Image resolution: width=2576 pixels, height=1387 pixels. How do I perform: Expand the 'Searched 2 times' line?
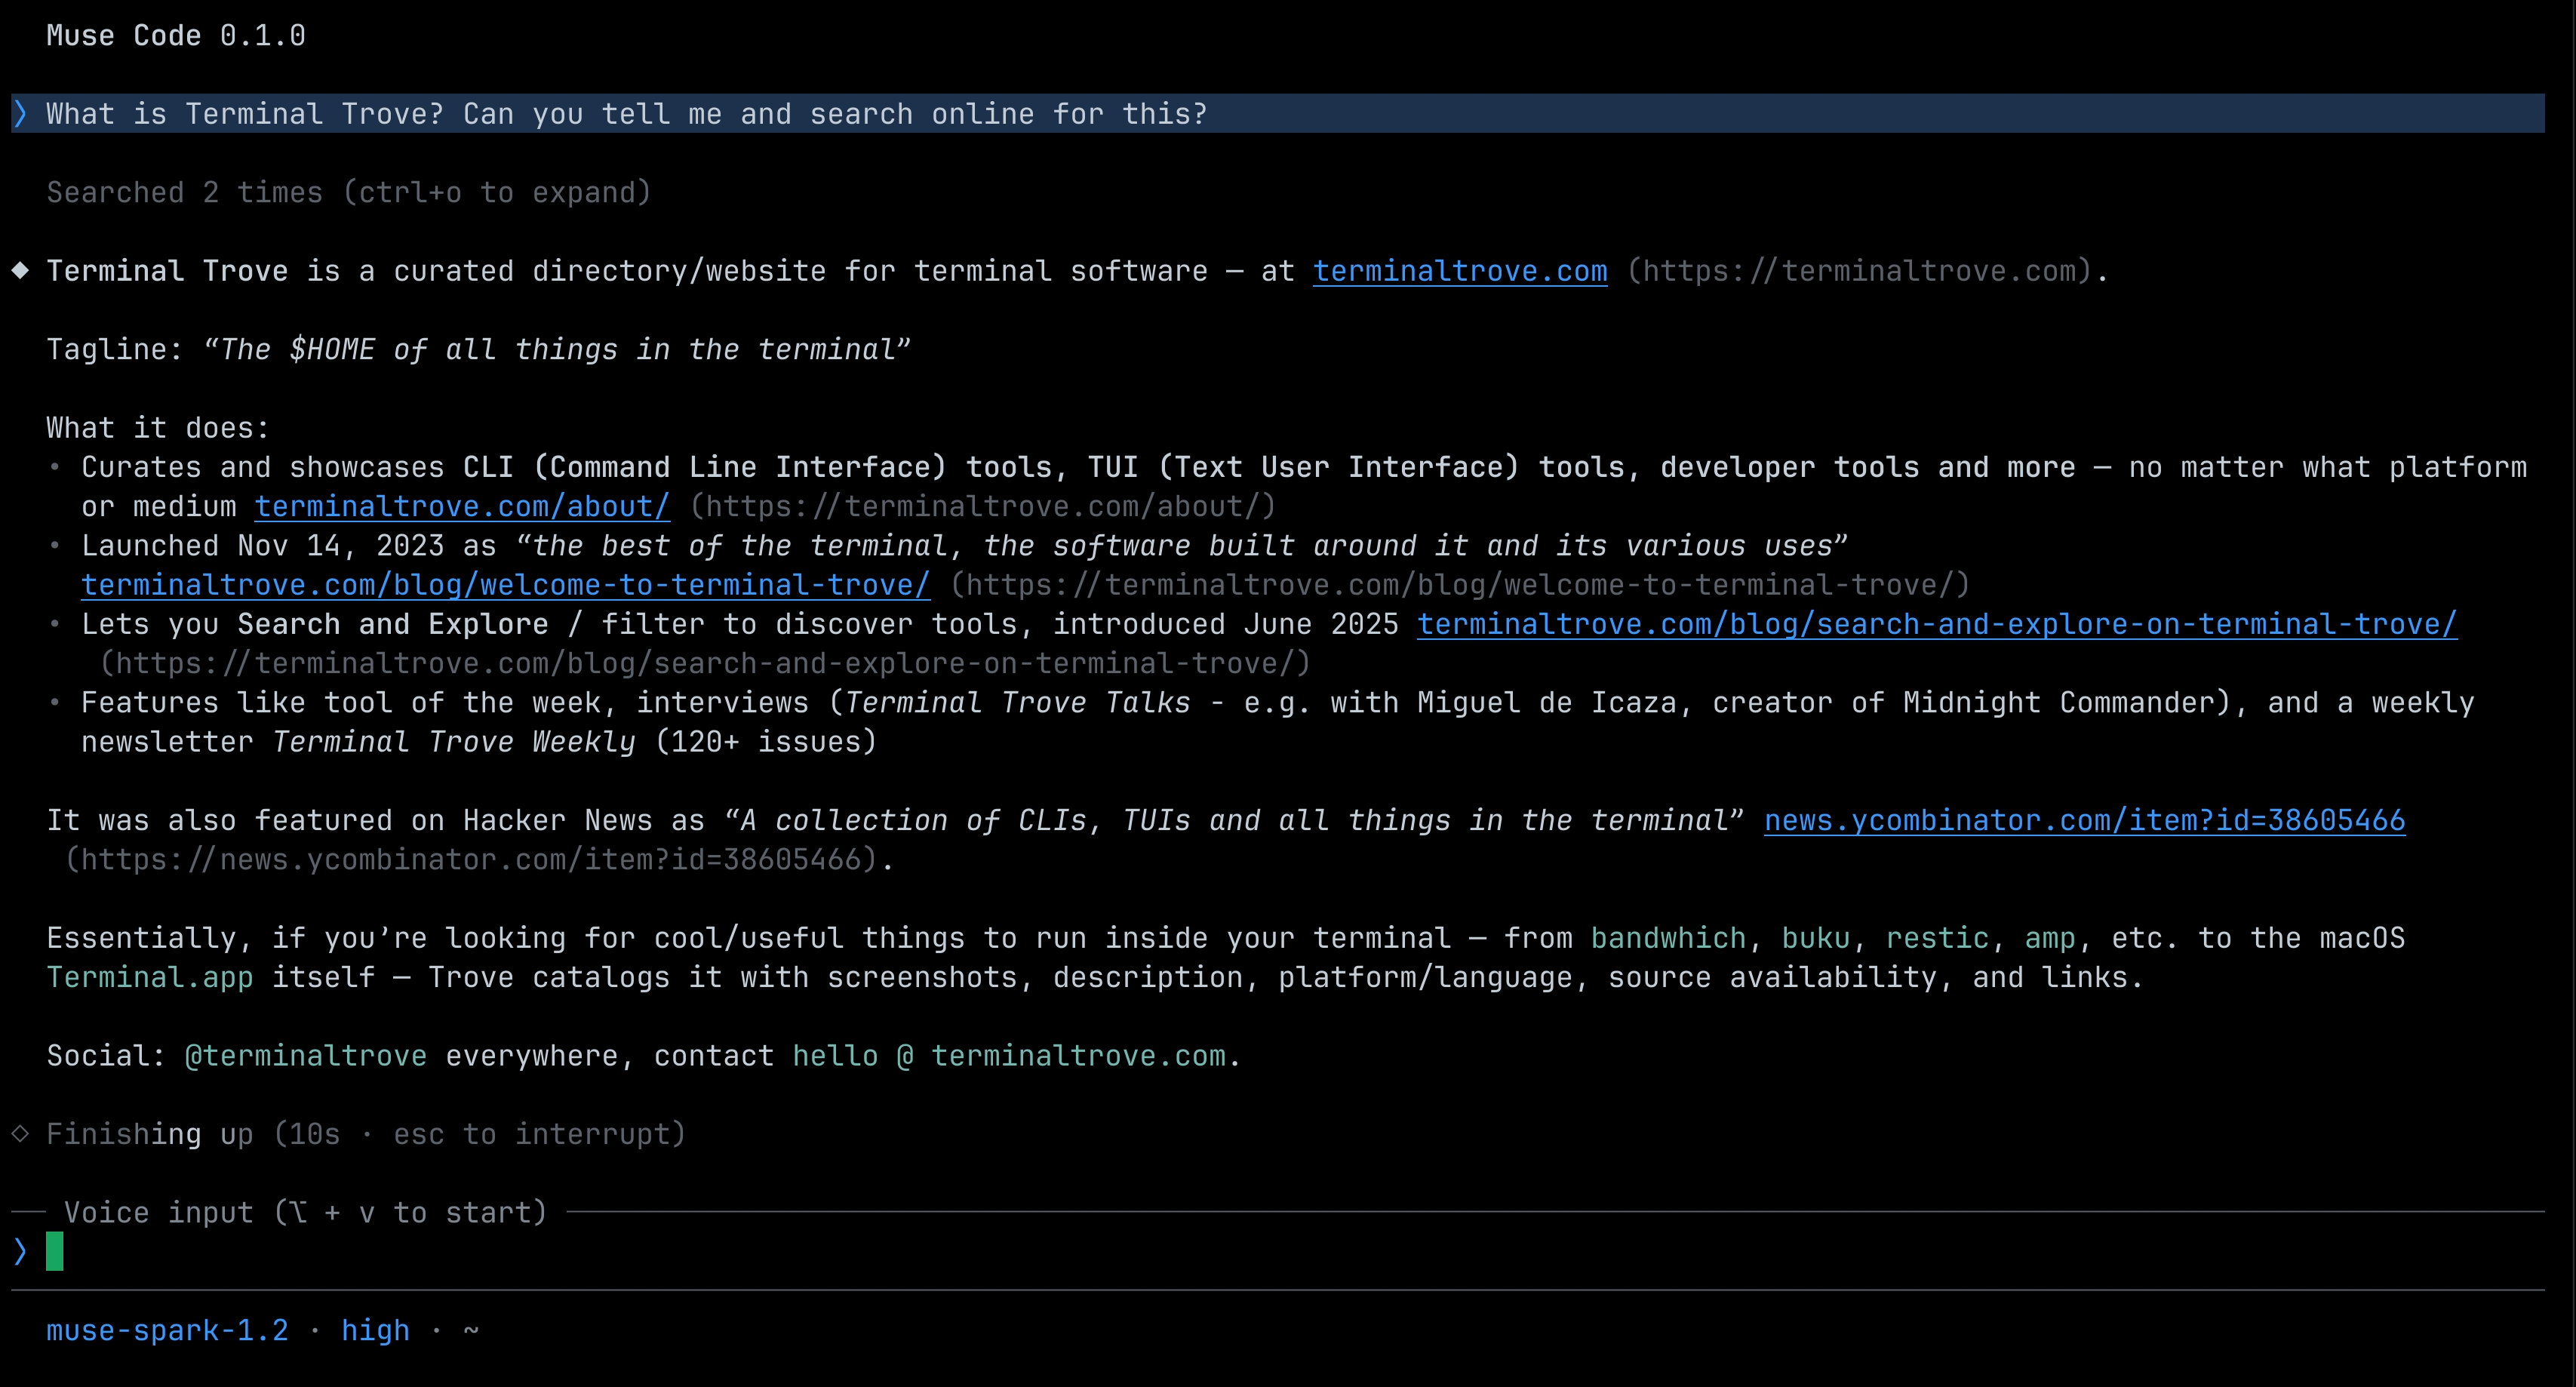[349, 193]
